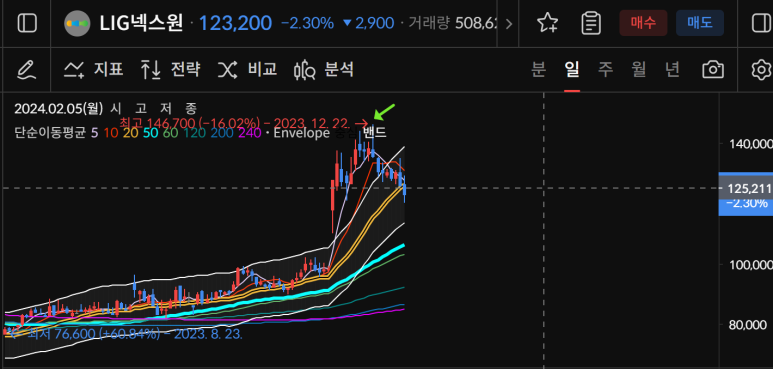Open the clipboard notes icon
This screenshot has width=773, height=369.
click(x=591, y=23)
